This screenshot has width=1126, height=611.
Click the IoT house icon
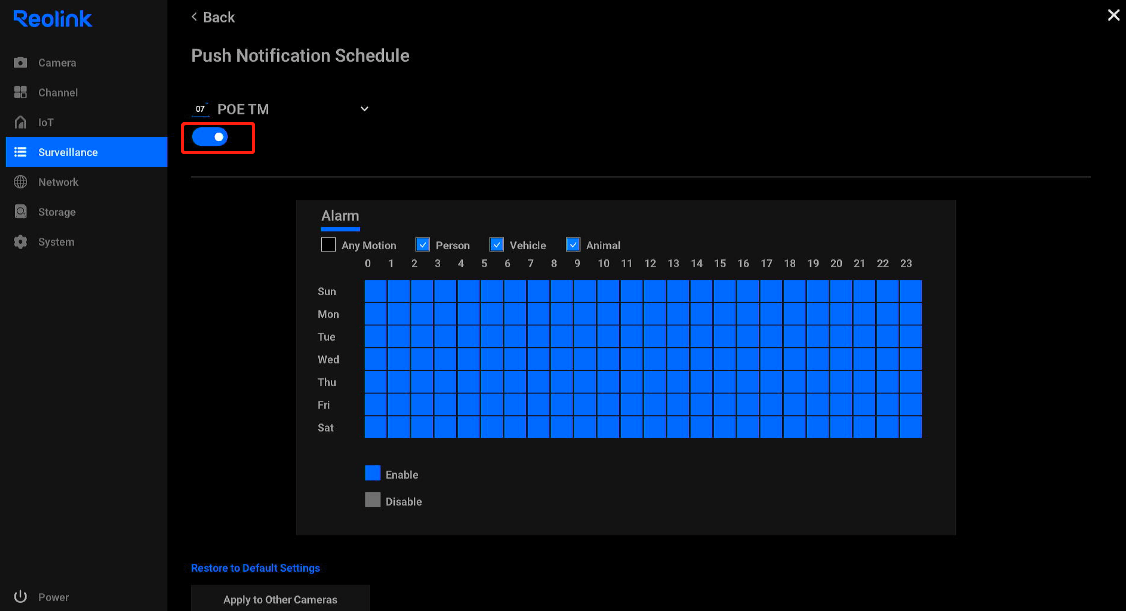(21, 122)
